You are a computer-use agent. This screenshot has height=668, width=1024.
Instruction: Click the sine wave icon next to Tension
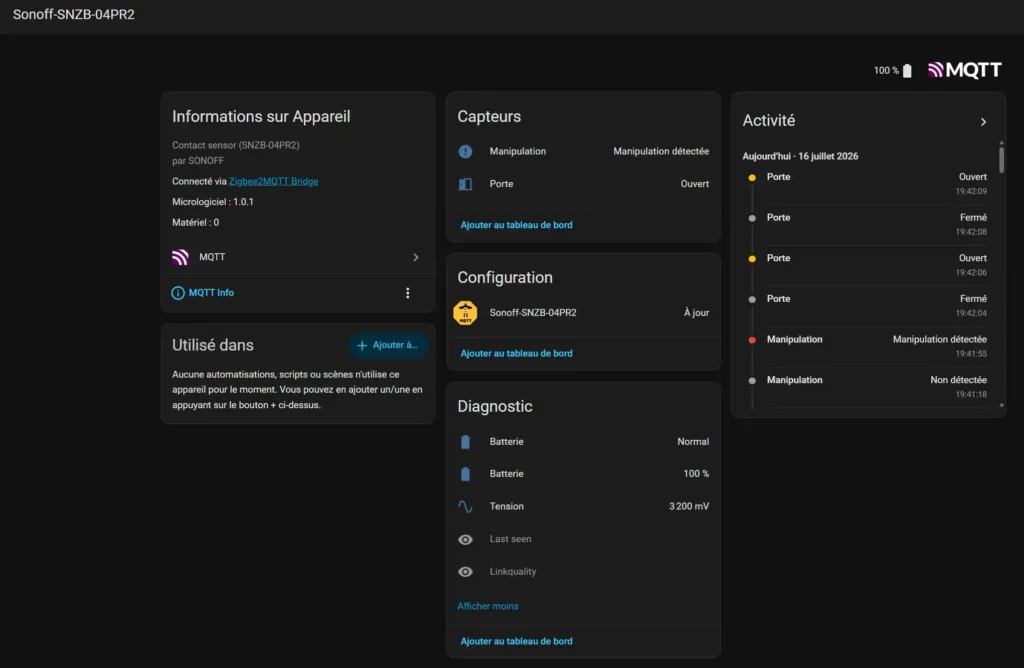465,507
